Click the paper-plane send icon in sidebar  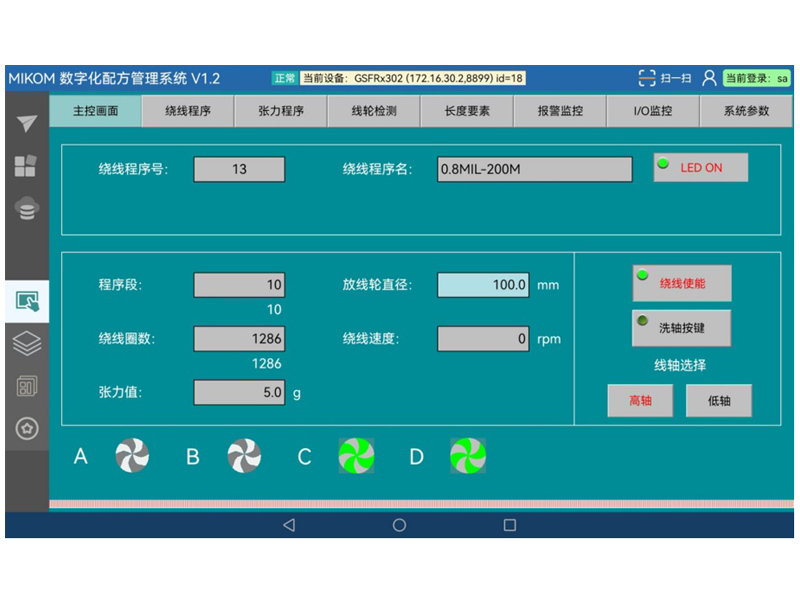27,123
